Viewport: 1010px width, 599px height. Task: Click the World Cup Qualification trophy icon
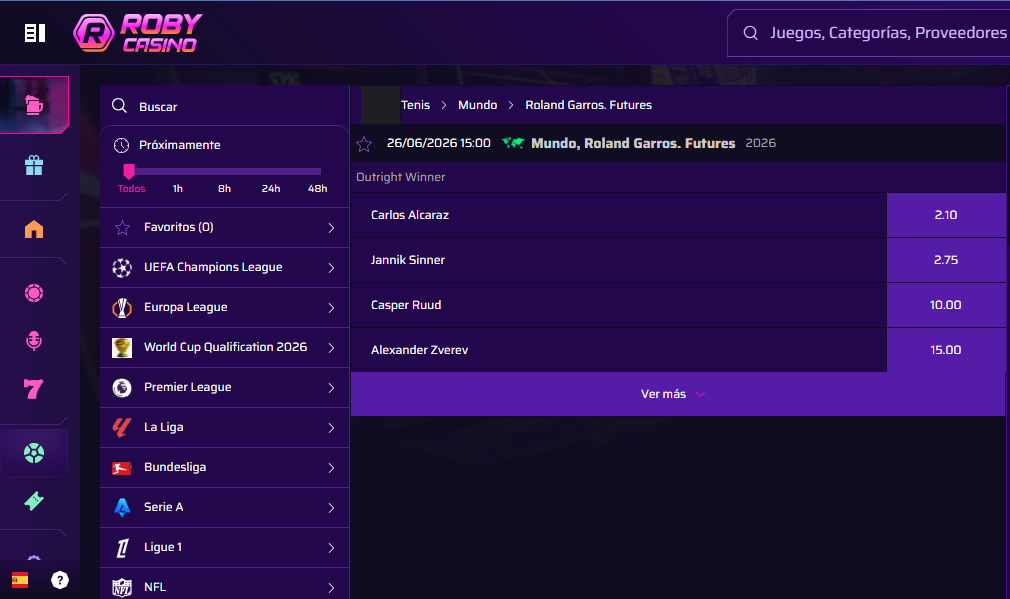122,348
